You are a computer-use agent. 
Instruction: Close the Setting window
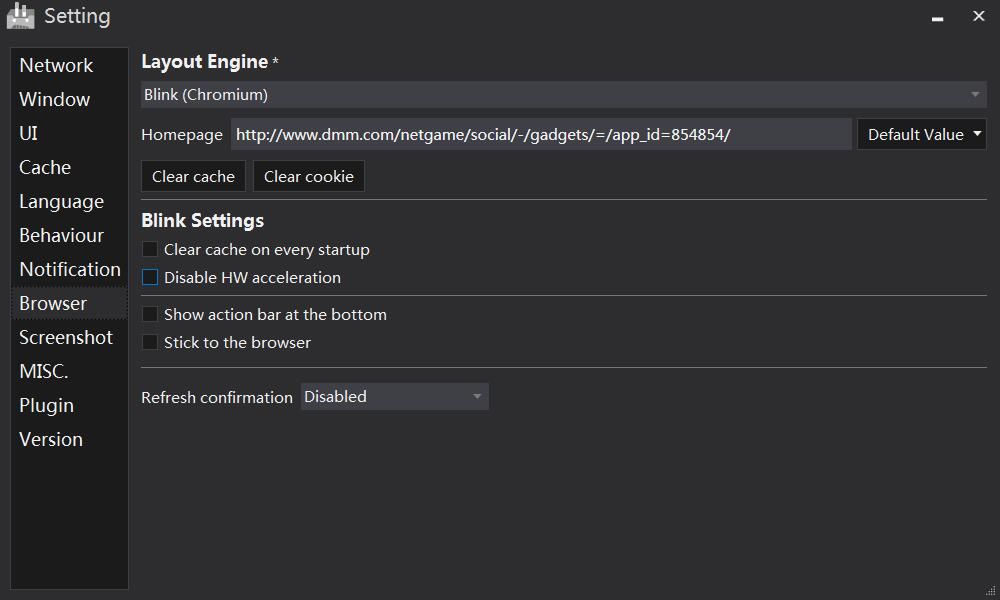tap(979, 16)
